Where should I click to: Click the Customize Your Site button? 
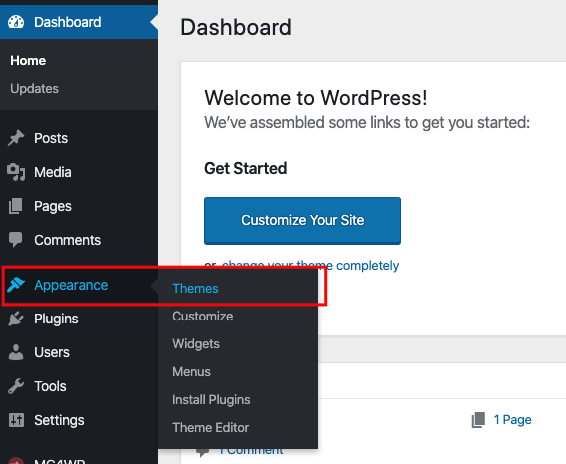[302, 221]
